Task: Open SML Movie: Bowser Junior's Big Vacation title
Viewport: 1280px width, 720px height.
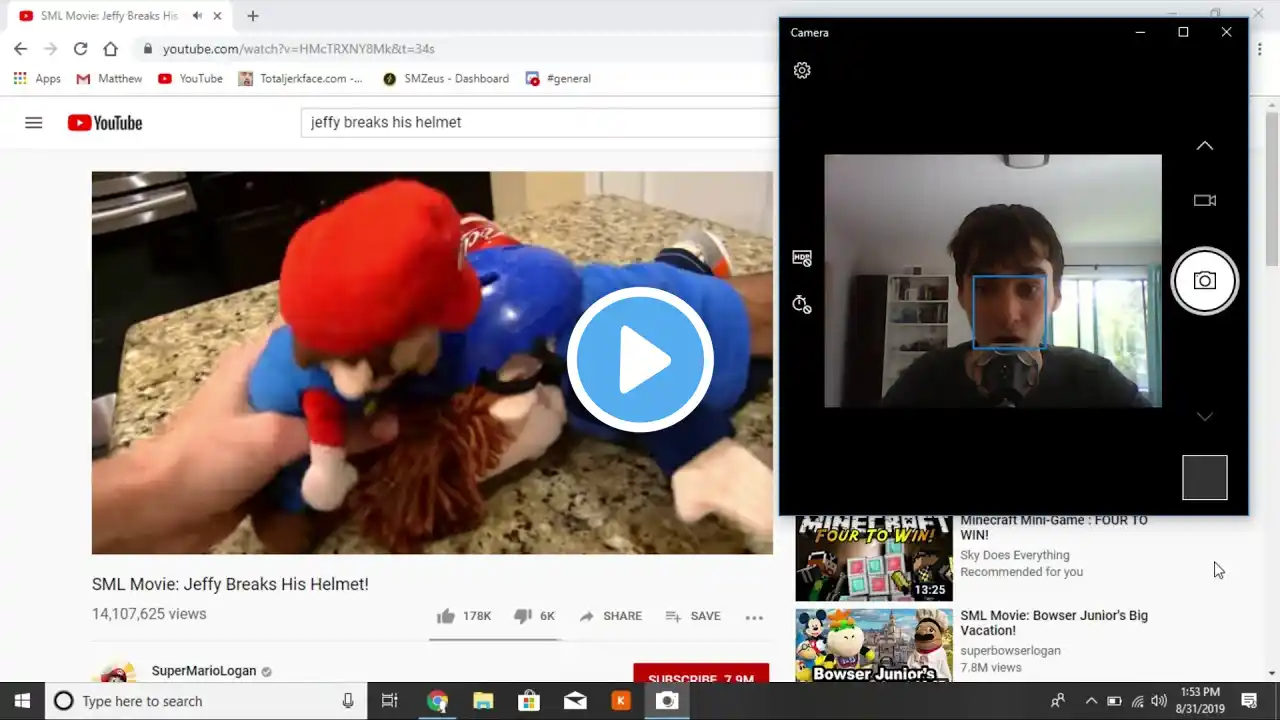Action: pos(1054,623)
